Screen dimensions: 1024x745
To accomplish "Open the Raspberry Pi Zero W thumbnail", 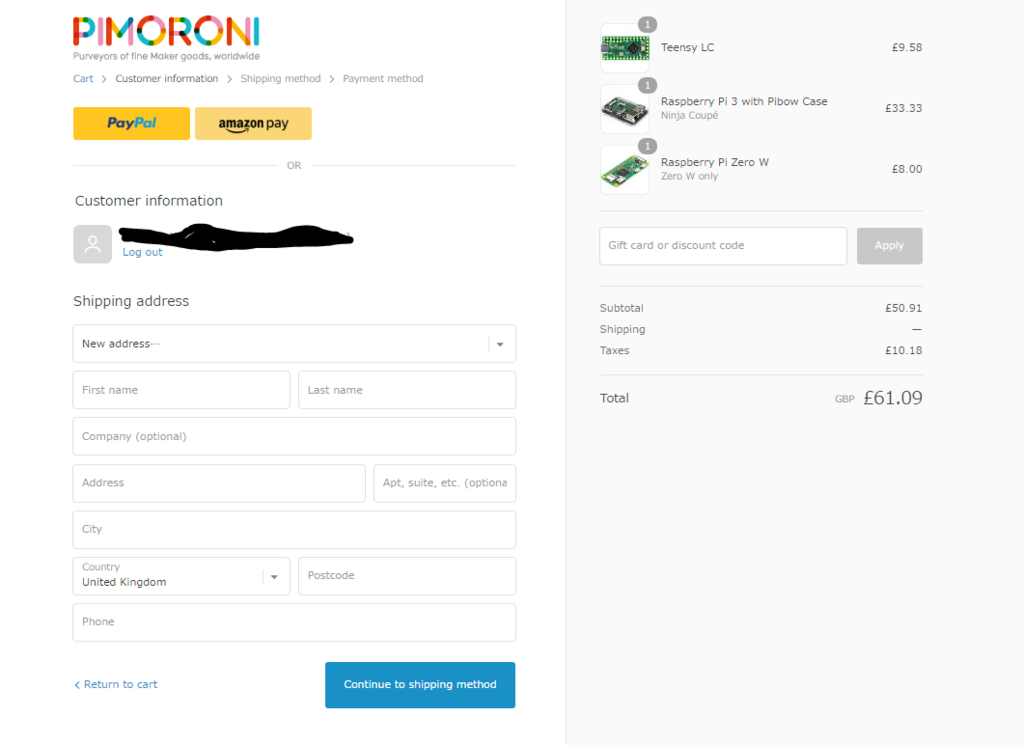I will coord(625,170).
